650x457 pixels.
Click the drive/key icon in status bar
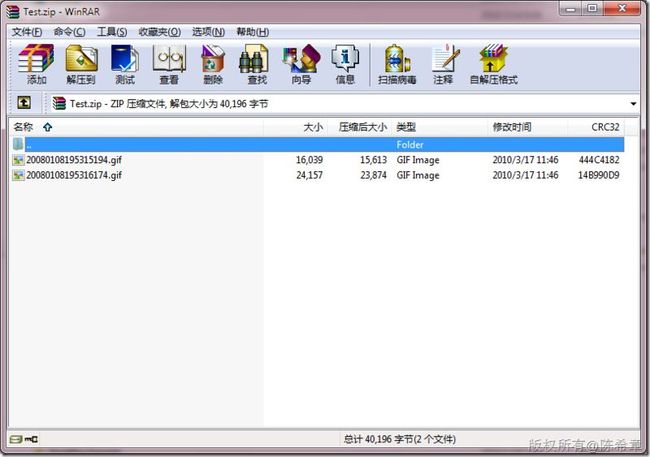[24, 439]
